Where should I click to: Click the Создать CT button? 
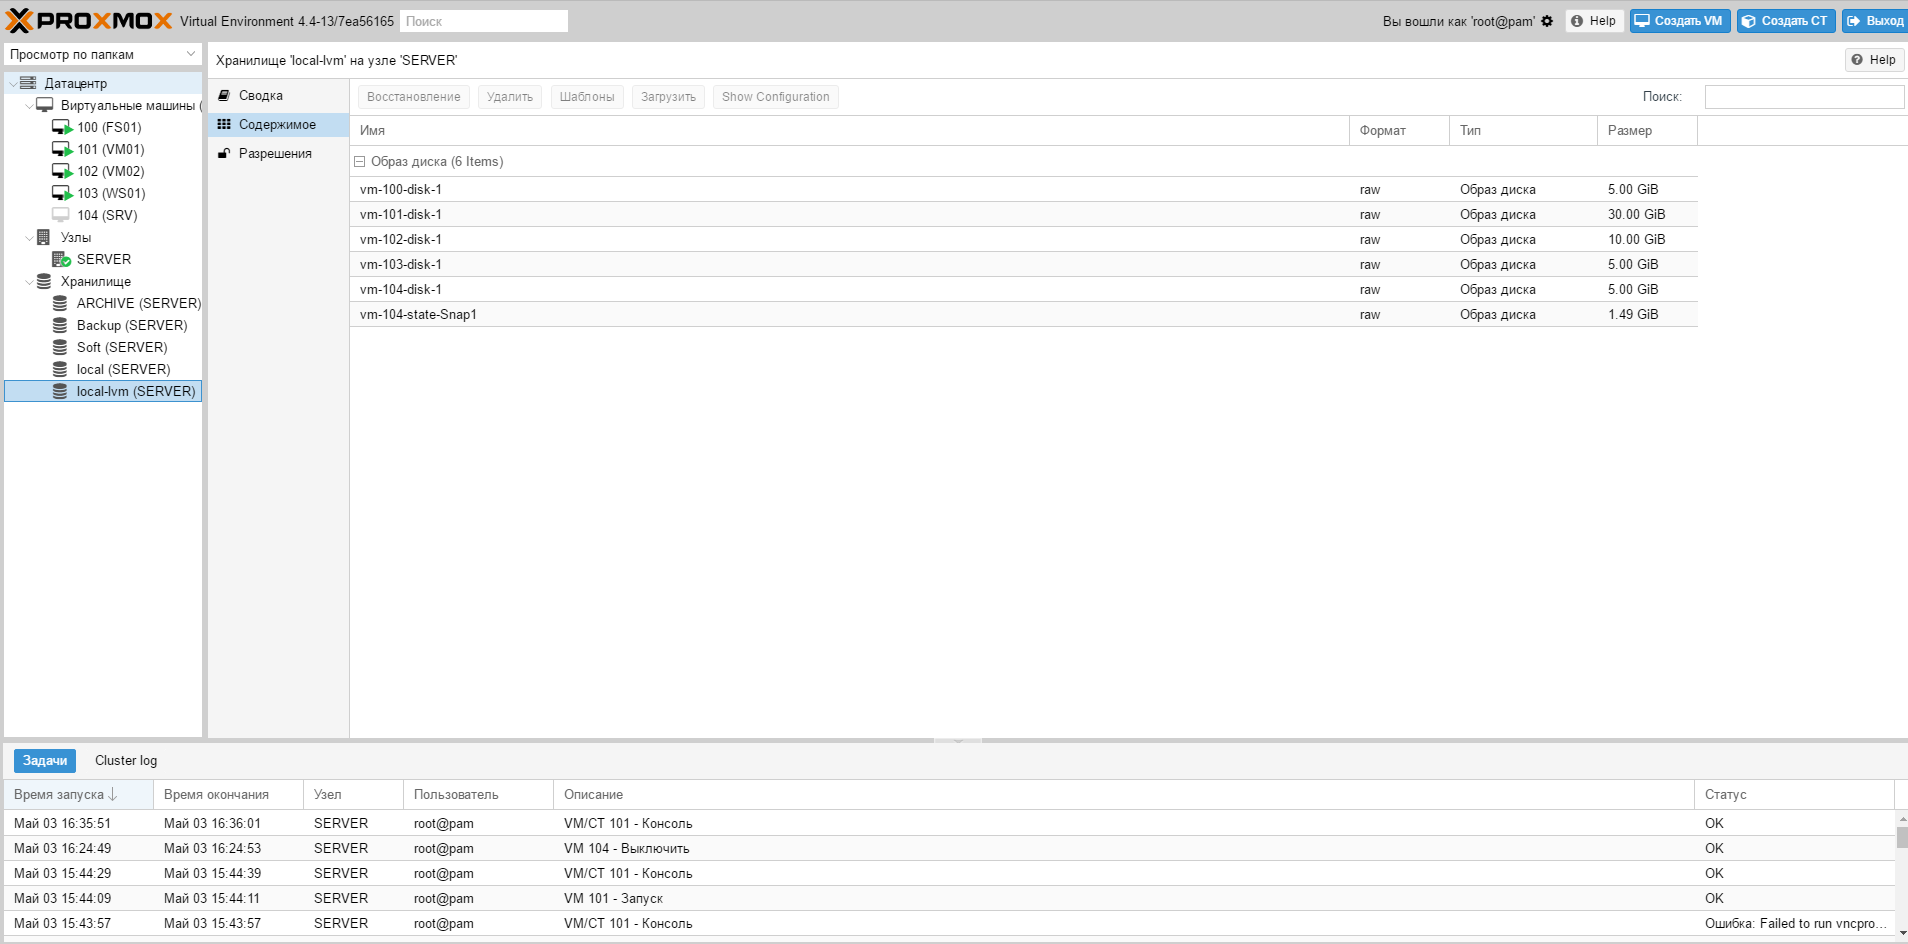tap(1786, 21)
